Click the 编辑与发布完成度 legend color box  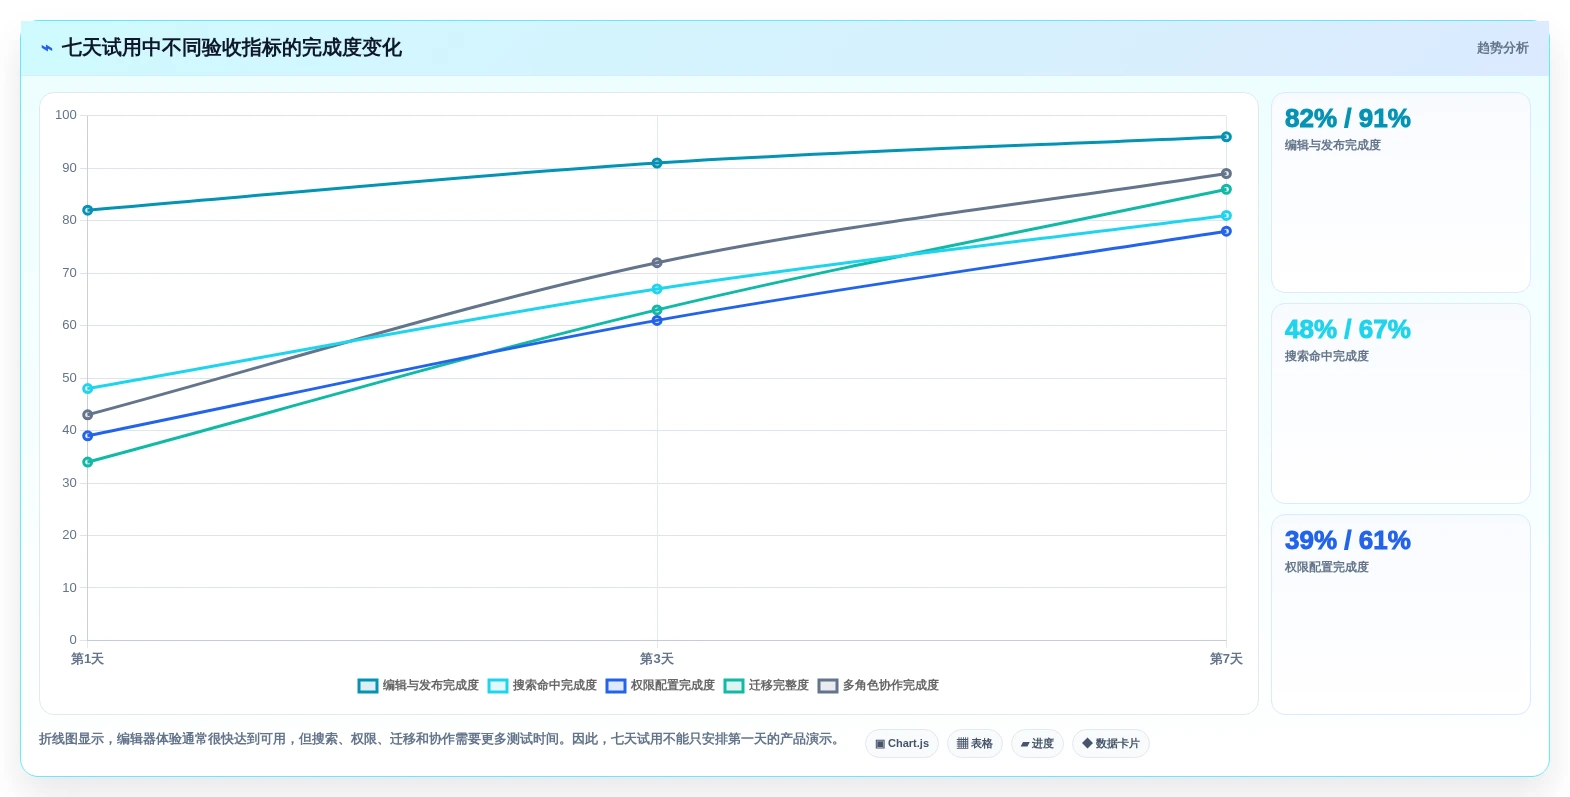click(x=368, y=686)
